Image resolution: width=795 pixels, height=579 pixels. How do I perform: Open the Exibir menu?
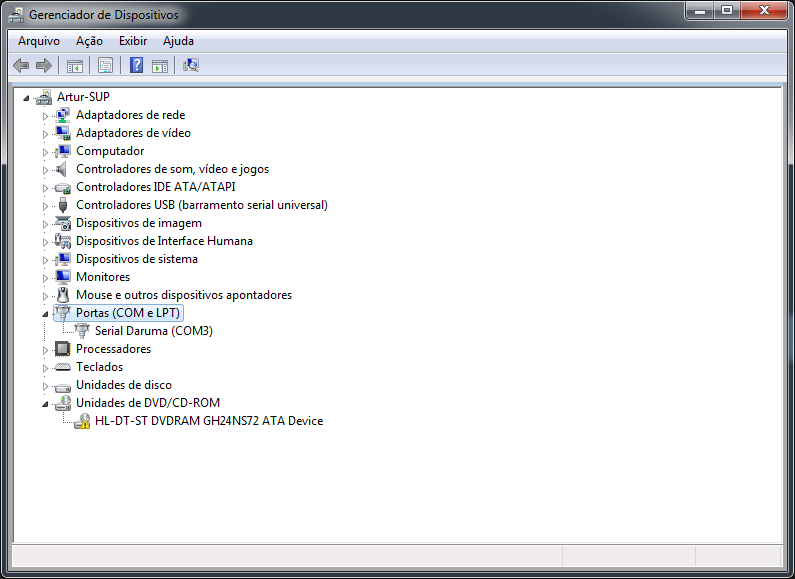pos(133,41)
